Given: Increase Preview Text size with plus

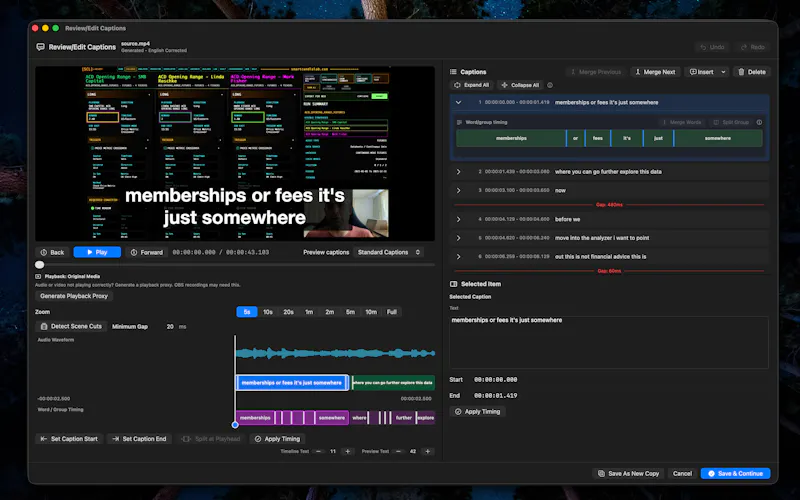Looking at the screenshot, I should click(x=428, y=452).
